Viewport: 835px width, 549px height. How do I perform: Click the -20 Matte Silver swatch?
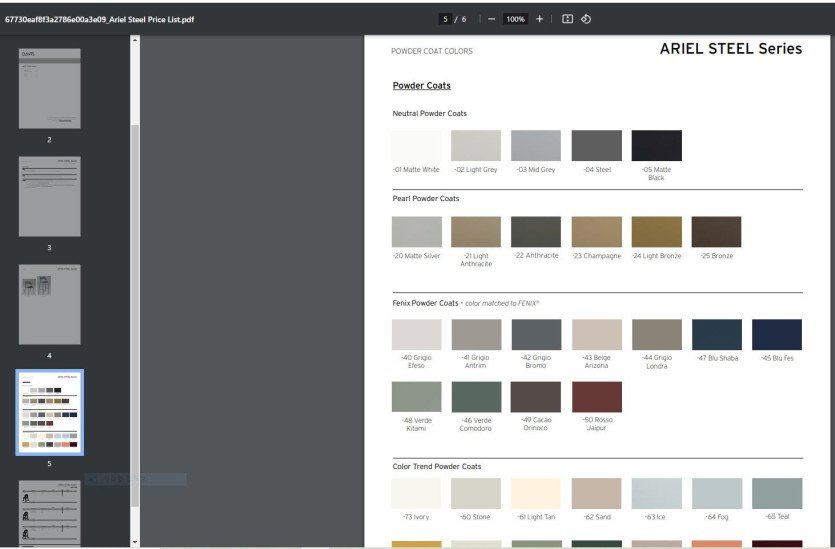416,232
